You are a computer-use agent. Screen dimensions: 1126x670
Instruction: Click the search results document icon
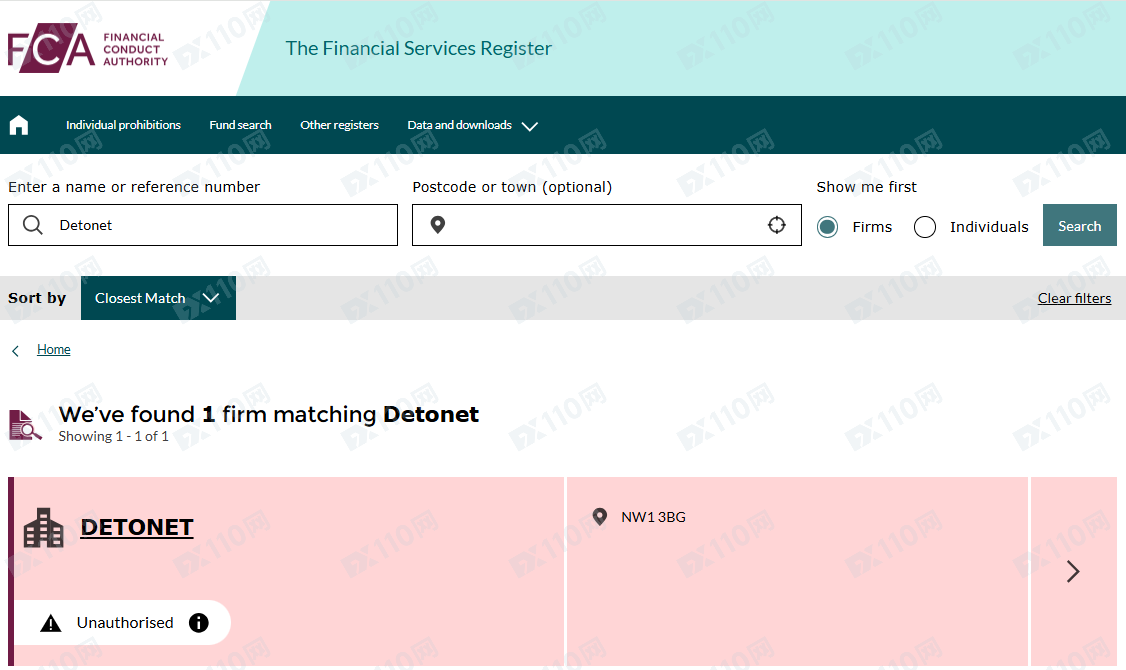click(25, 425)
